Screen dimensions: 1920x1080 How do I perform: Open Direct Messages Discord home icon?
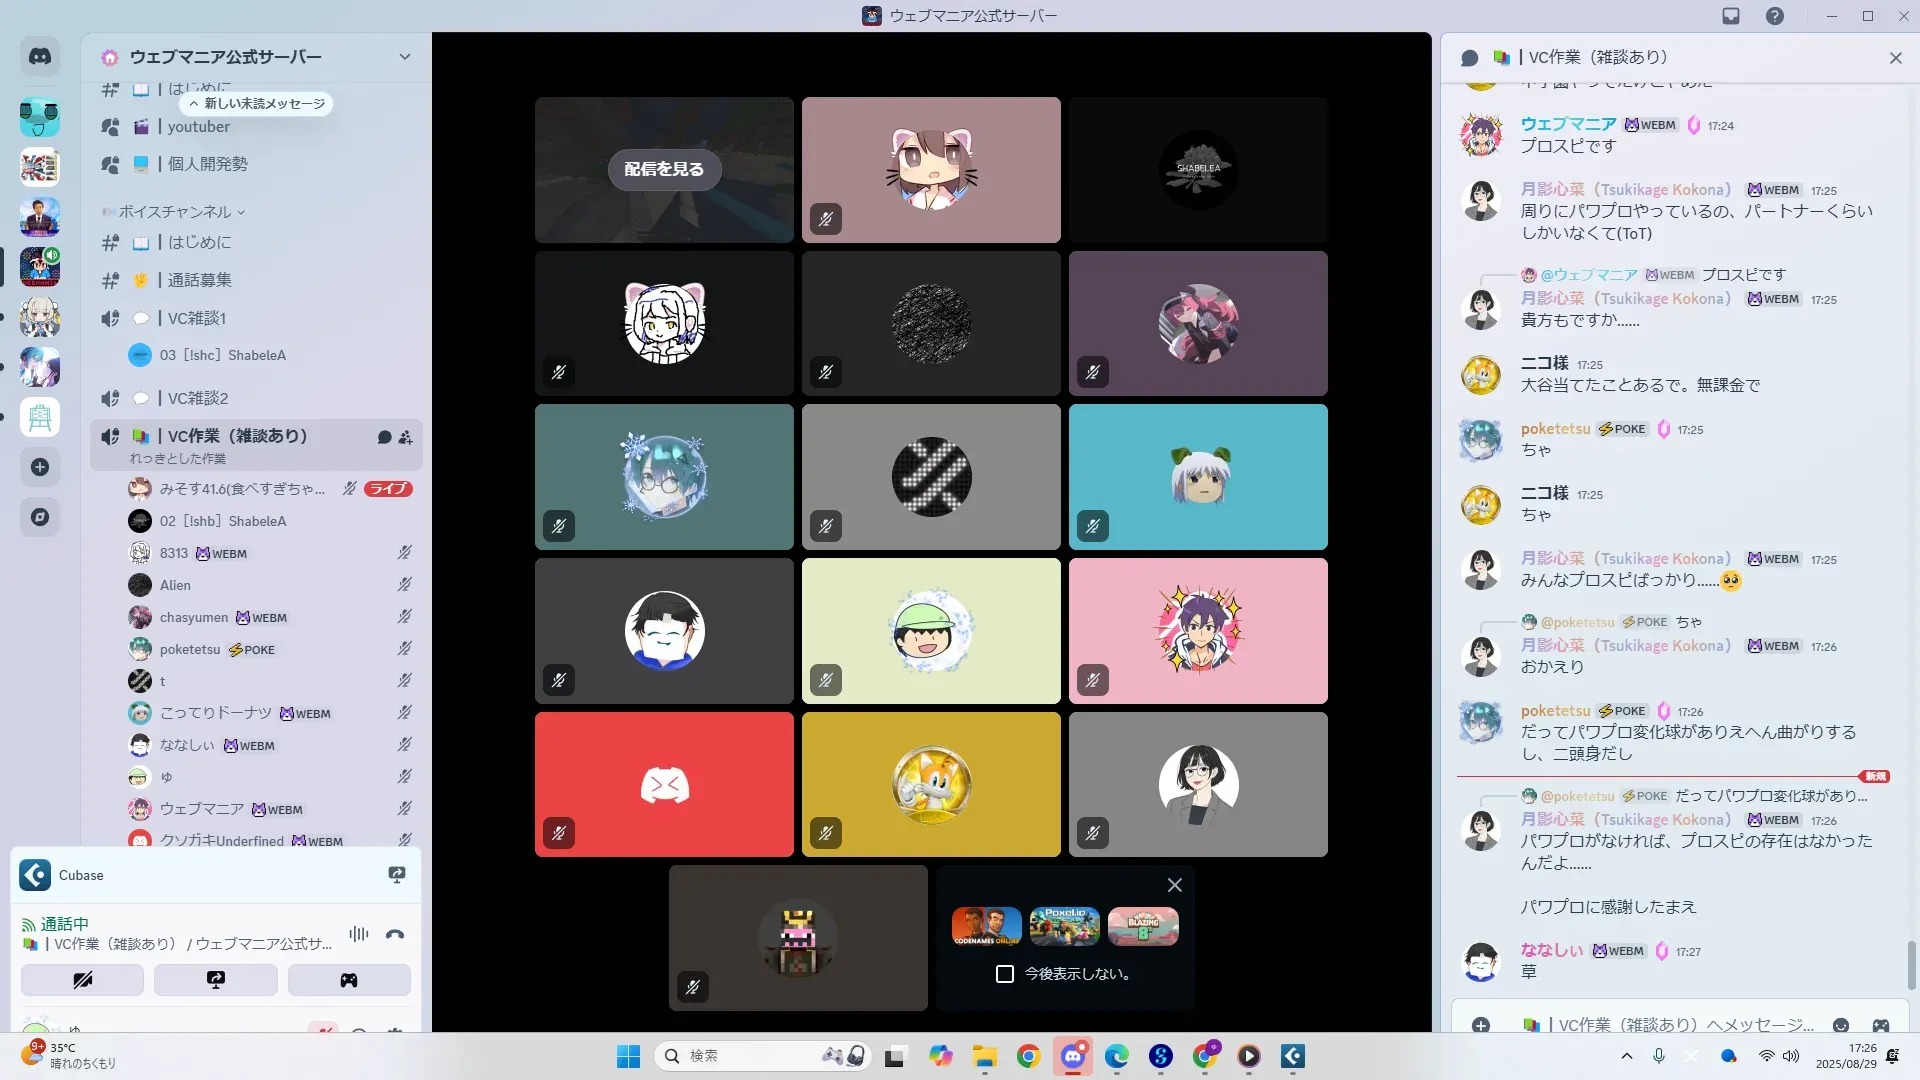coord(40,57)
